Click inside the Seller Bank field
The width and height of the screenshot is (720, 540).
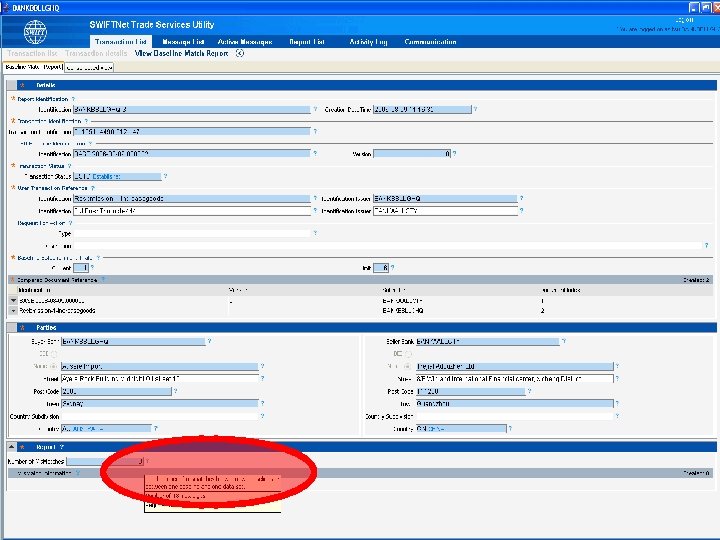488,341
